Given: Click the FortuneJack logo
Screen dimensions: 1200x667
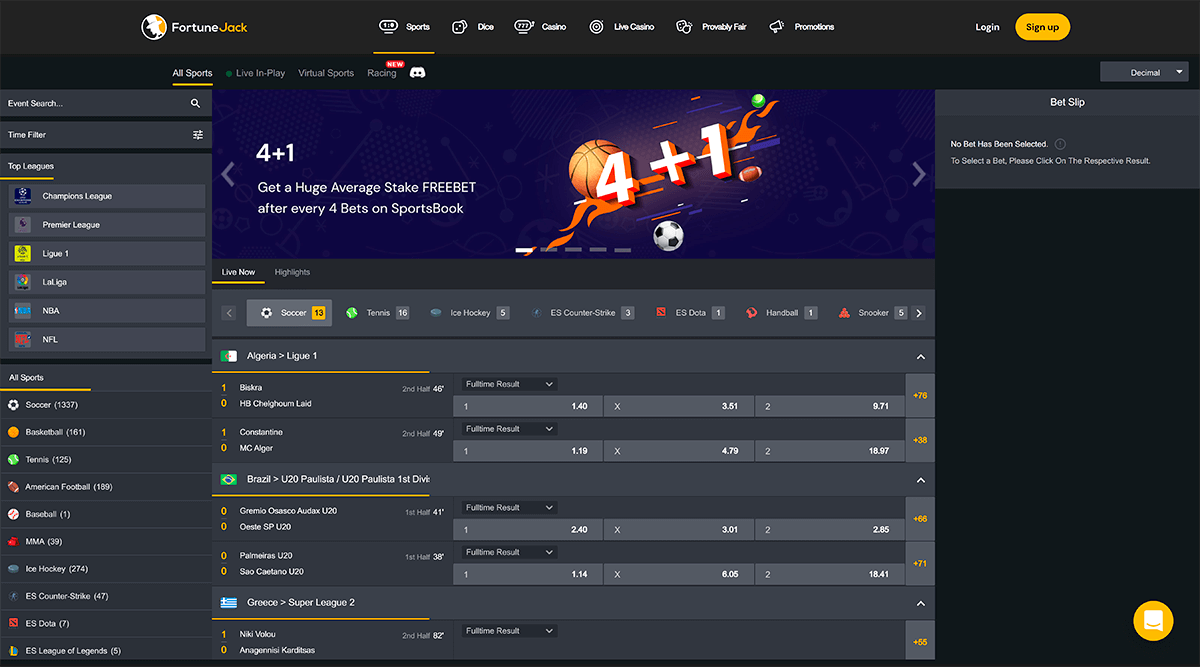Looking at the screenshot, I should click(x=194, y=27).
